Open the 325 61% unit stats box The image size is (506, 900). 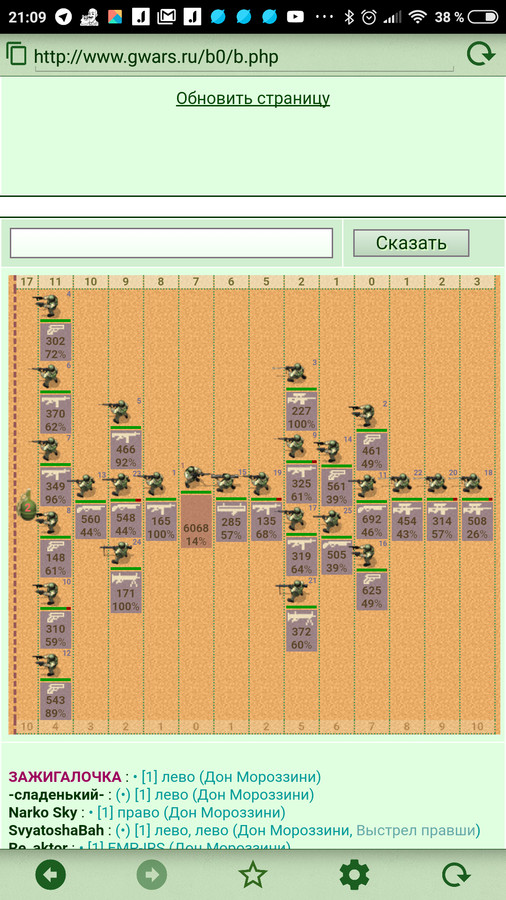[301, 484]
